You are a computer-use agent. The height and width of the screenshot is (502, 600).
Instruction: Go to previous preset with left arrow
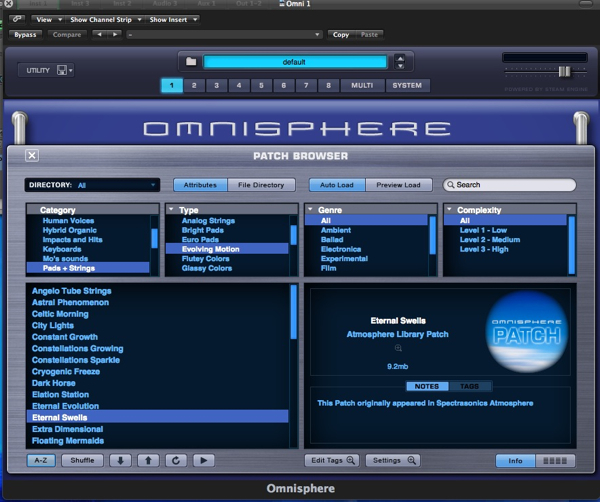(99, 34)
